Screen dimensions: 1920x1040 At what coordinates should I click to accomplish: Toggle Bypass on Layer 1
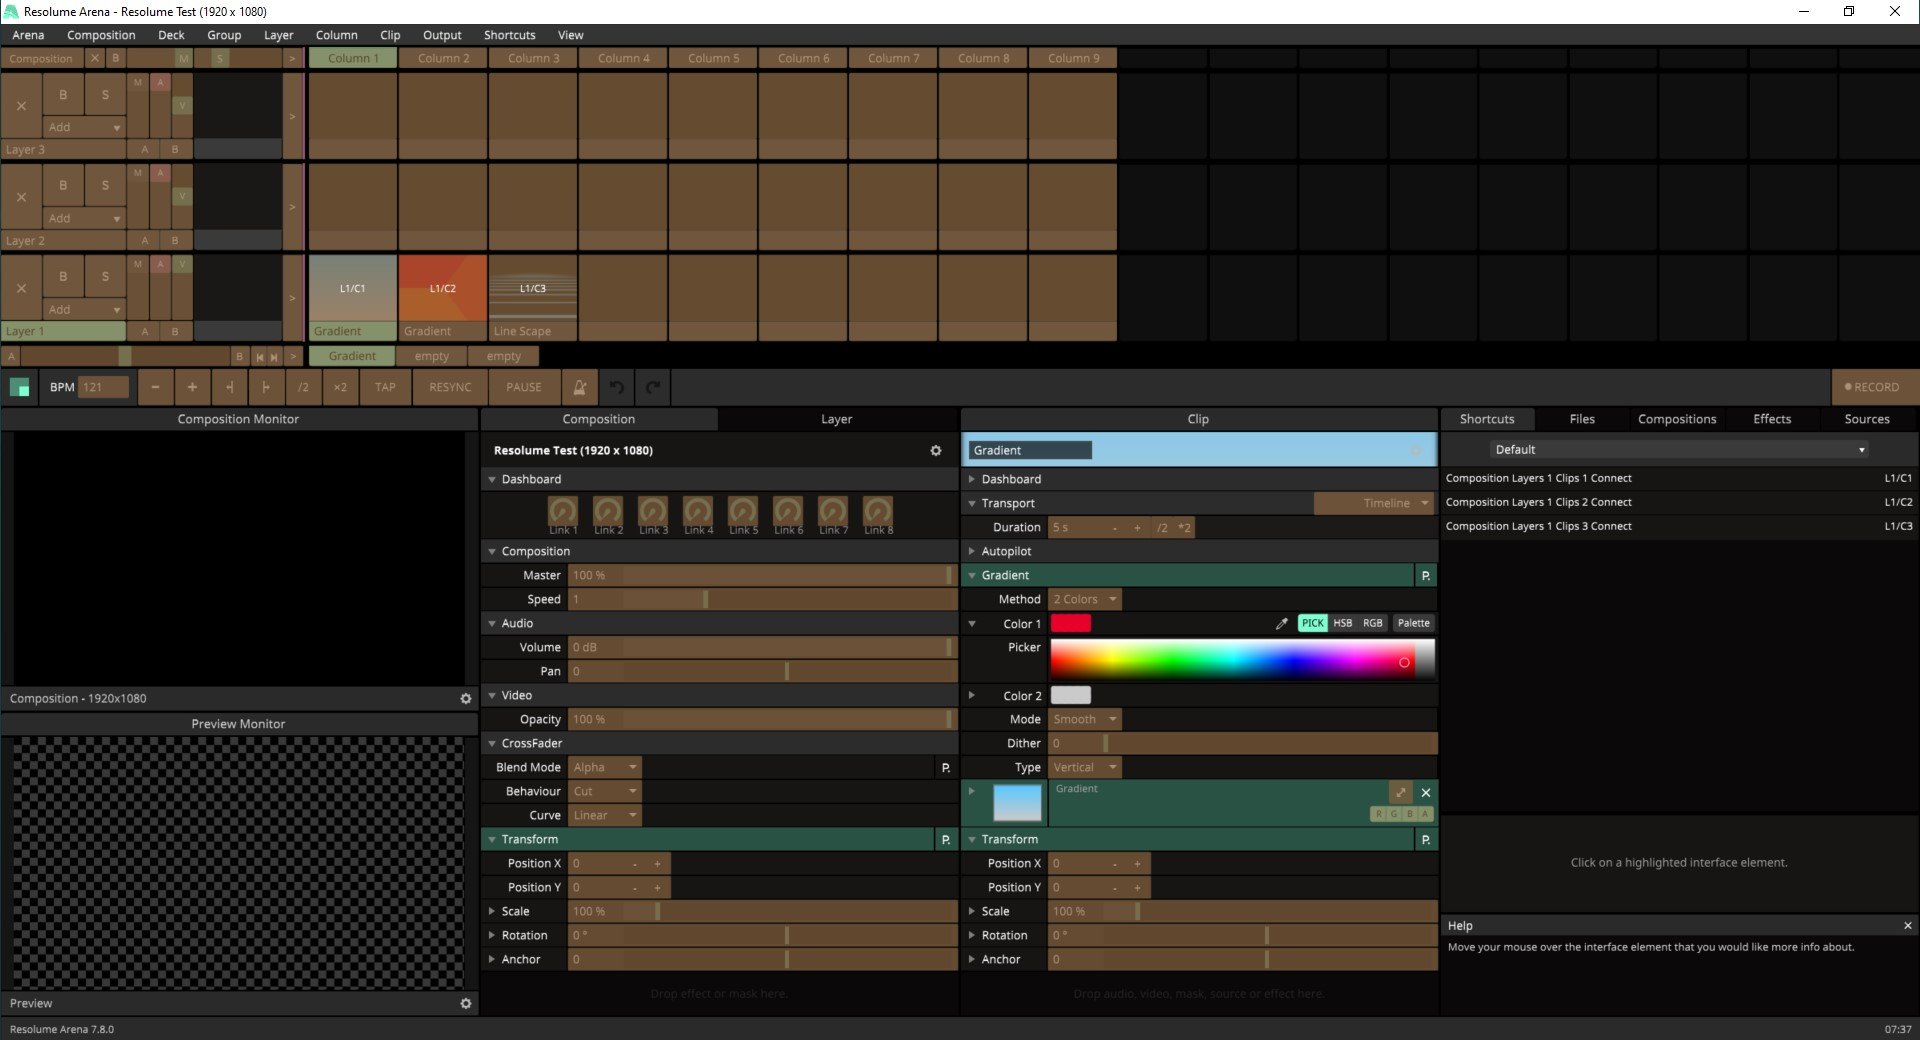point(63,276)
